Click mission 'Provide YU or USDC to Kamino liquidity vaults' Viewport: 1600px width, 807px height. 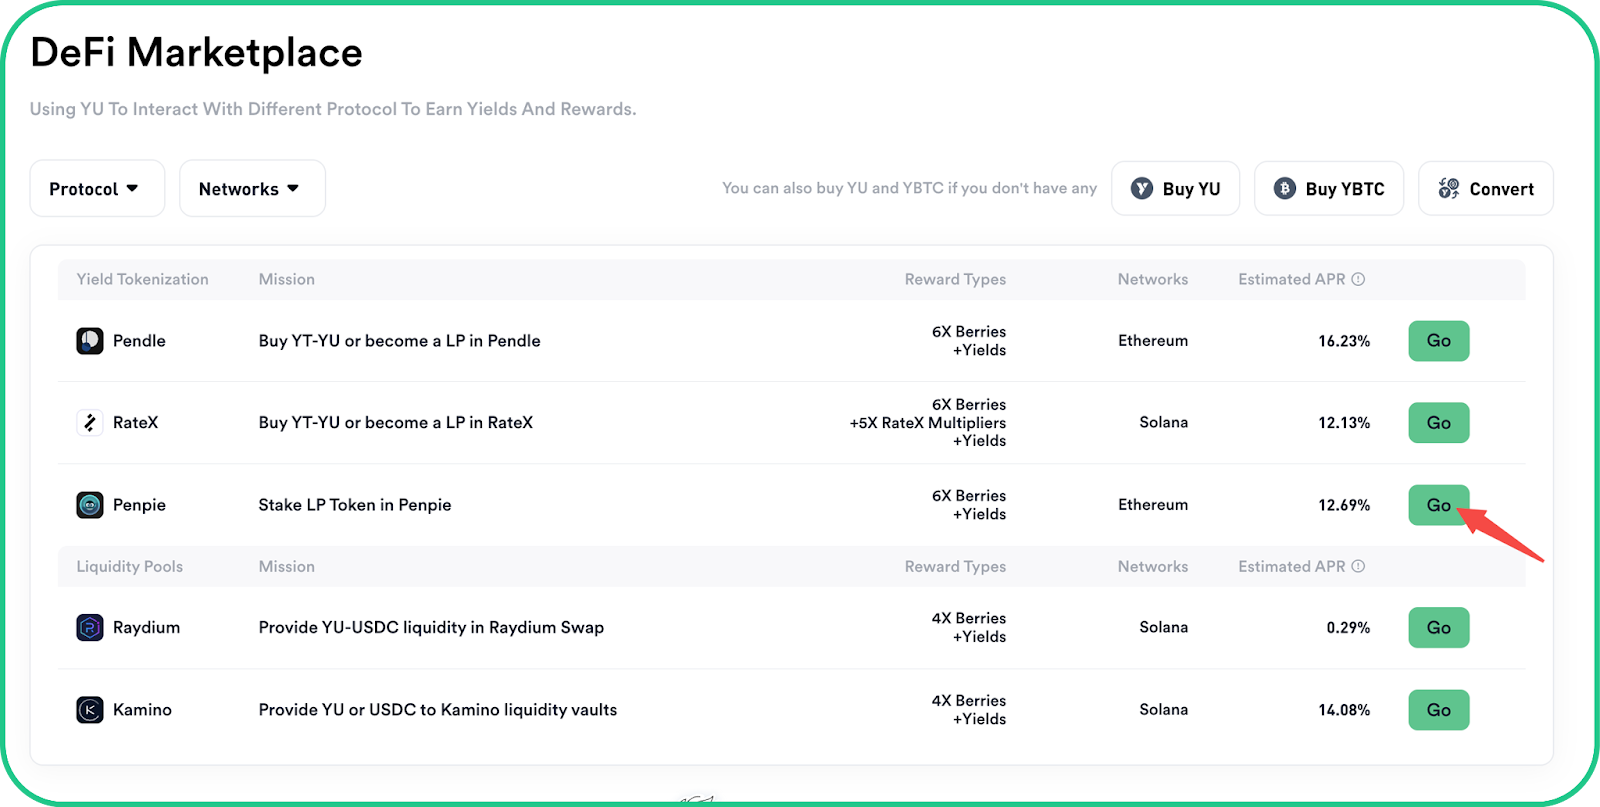coord(438,710)
